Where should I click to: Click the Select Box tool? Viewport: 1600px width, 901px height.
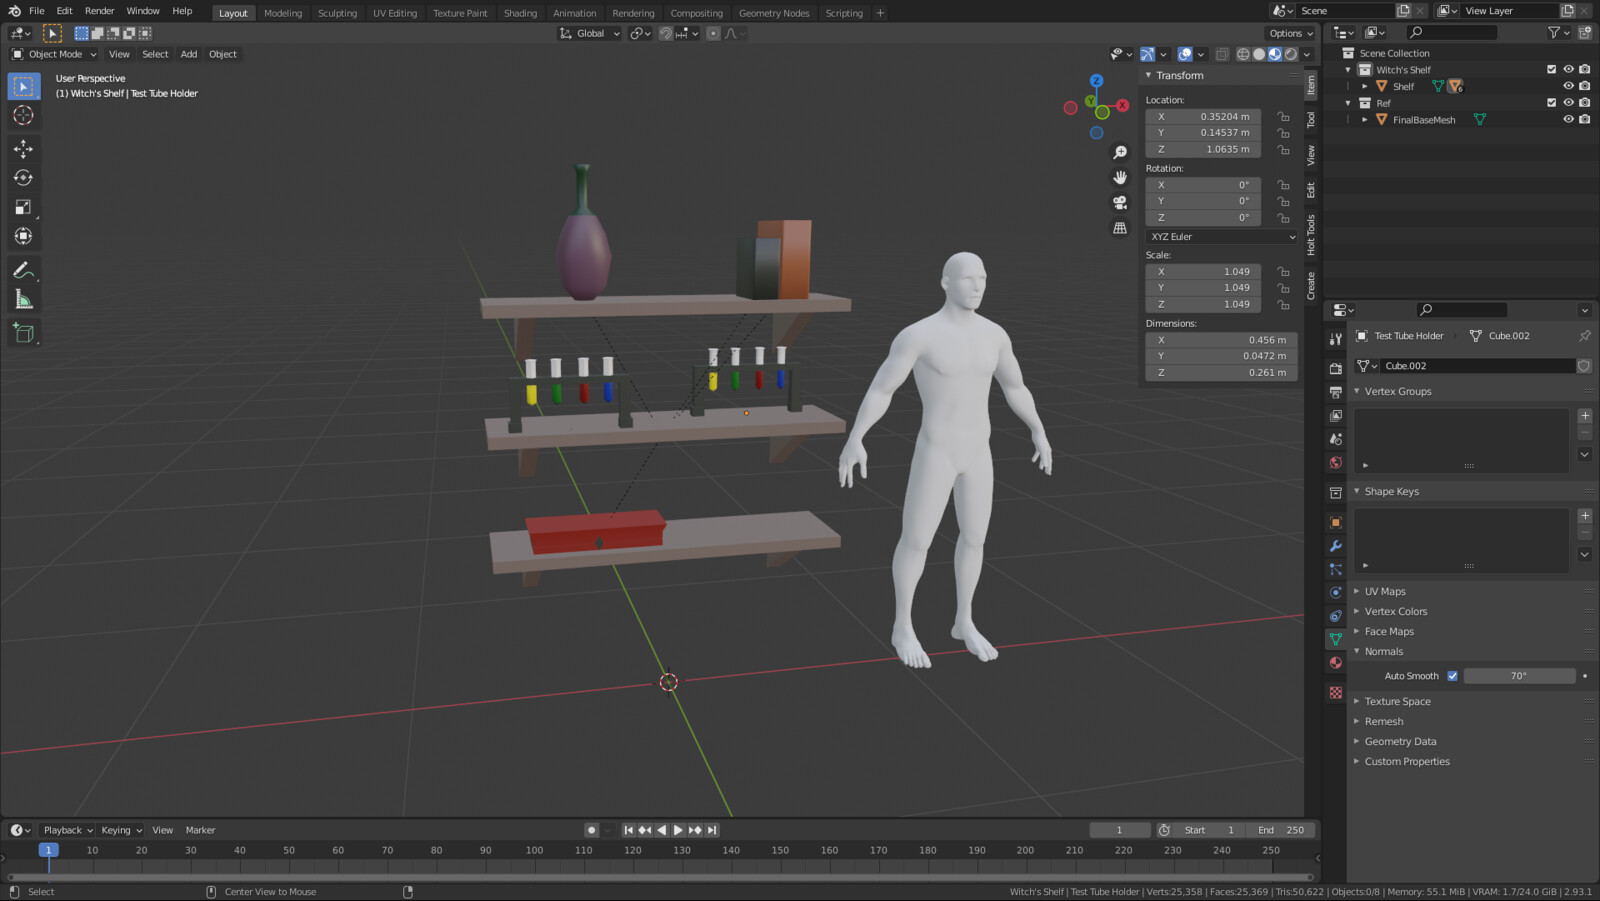pos(23,87)
